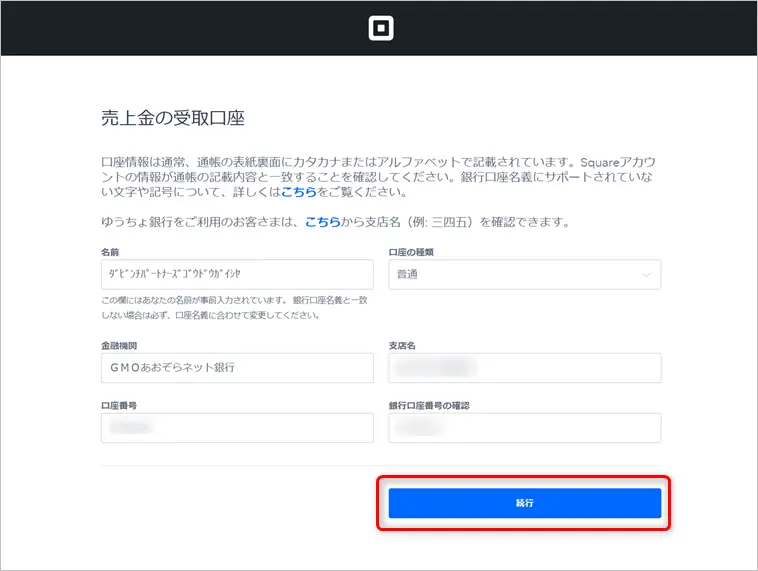Open the こちら link for ゆうちょ銀行 branch names
Image resolution: width=758 pixels, height=571 pixels.
(x=324, y=222)
